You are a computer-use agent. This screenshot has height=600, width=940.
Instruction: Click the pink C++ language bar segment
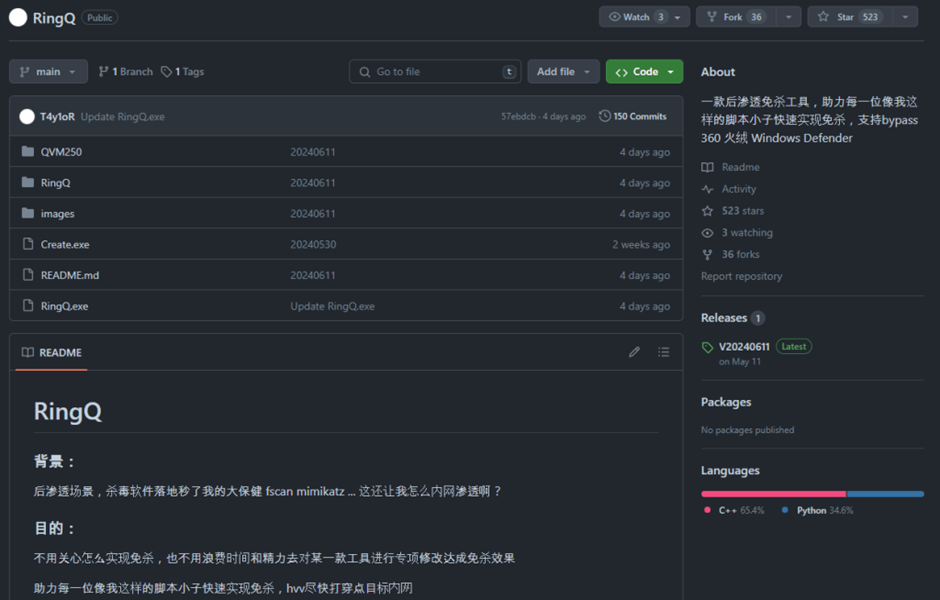click(x=773, y=494)
